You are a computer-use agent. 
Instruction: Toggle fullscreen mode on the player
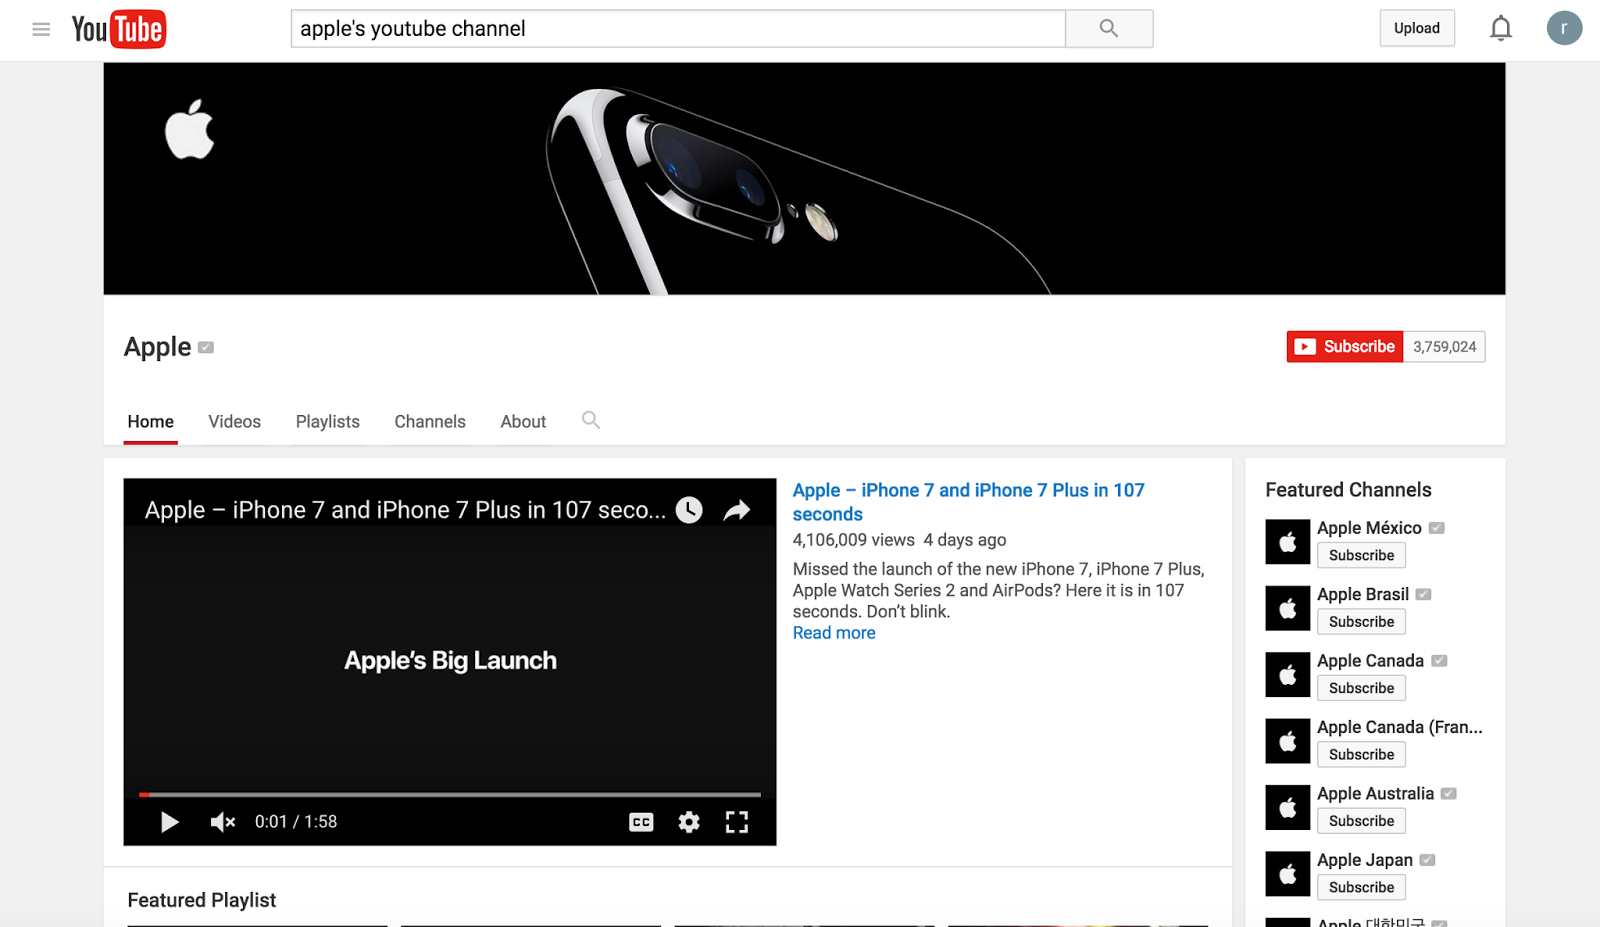tap(737, 821)
